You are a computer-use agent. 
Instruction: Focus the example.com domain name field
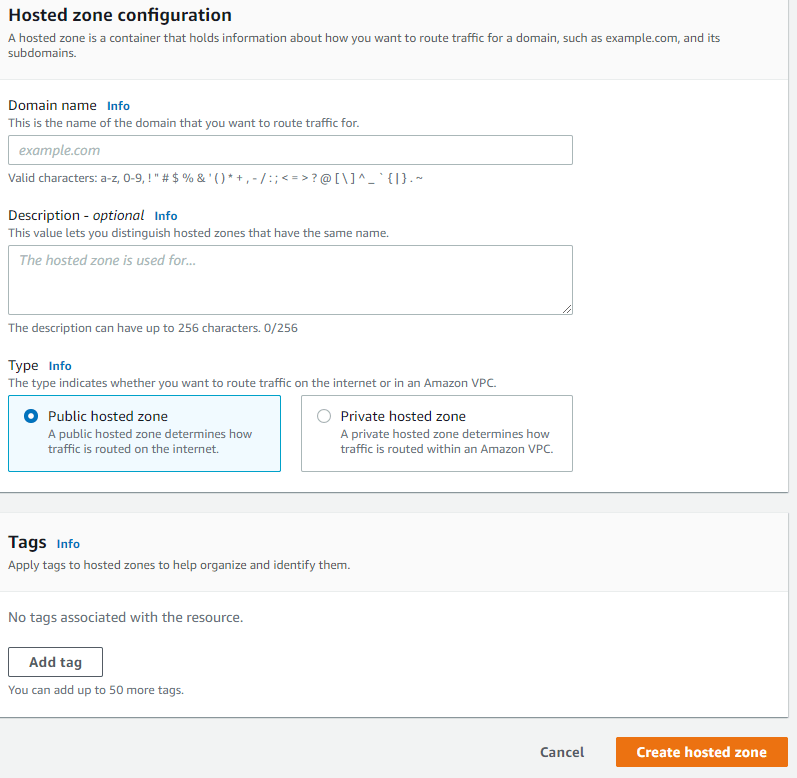coord(290,150)
